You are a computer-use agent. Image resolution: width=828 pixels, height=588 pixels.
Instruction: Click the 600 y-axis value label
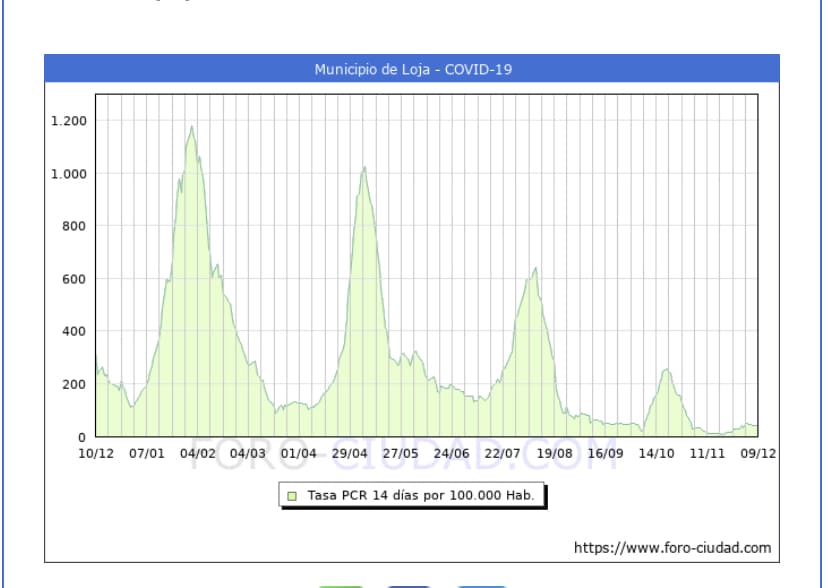pos(75,279)
